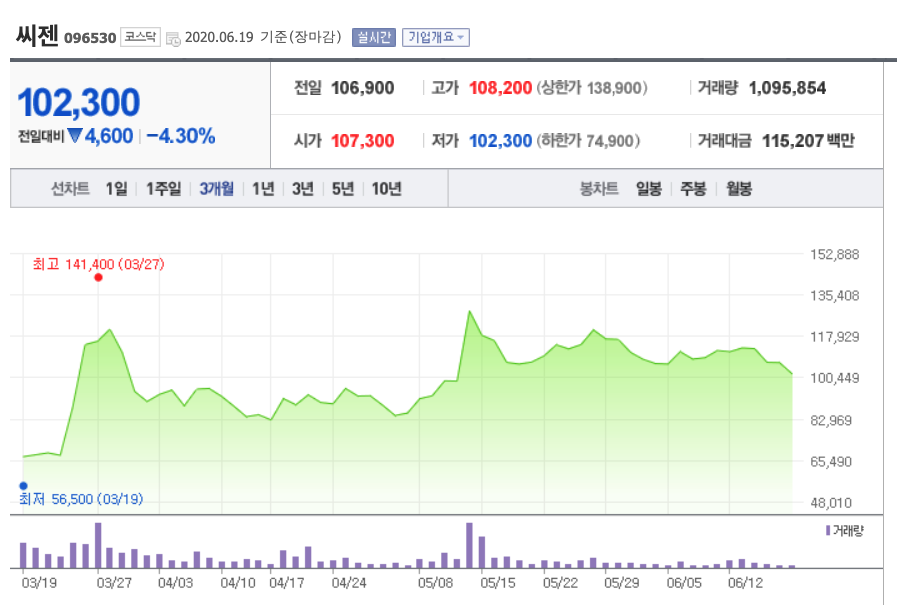Click the 실시간 real-time button
The image size is (897, 605).
coord(374,37)
